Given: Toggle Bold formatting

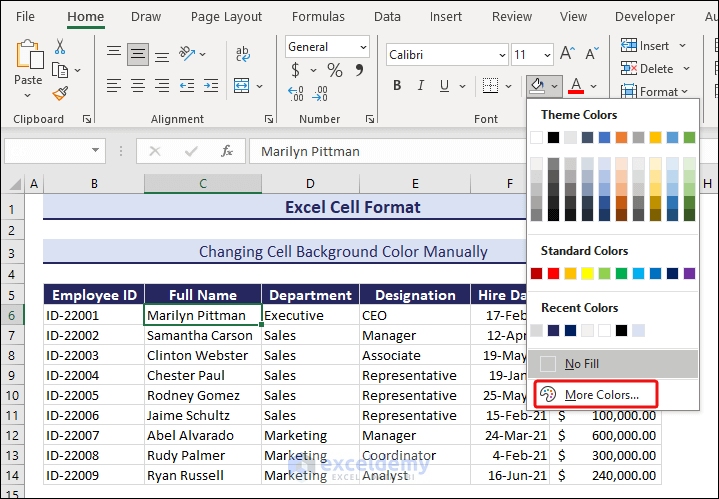Looking at the screenshot, I should point(396,86).
